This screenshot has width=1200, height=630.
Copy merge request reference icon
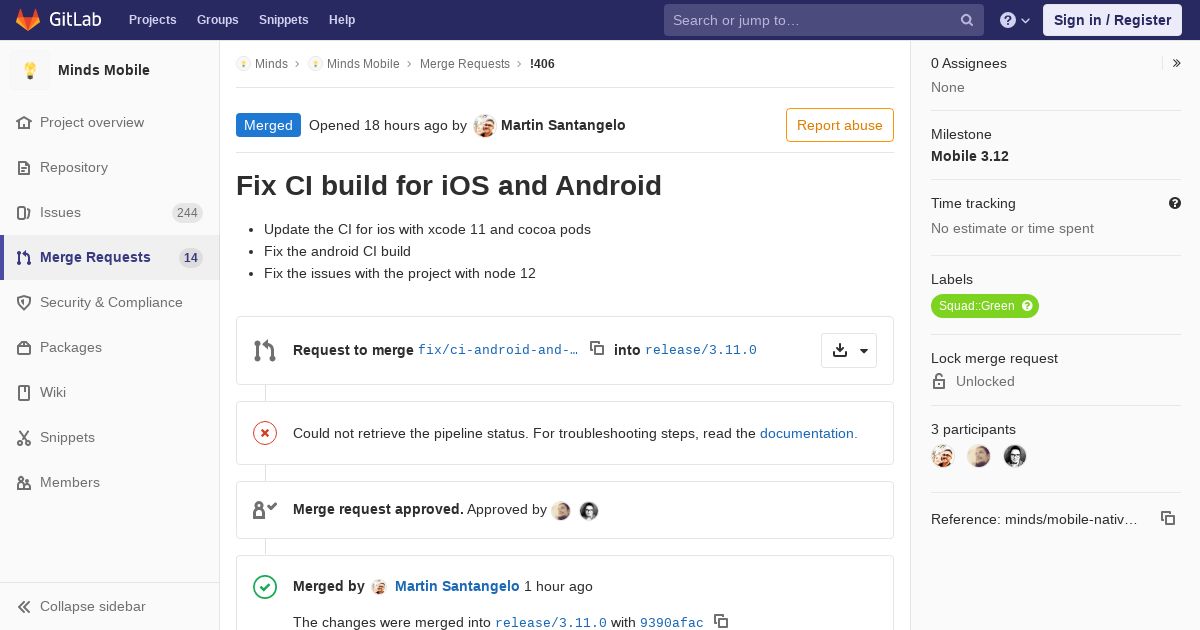pos(1167,518)
